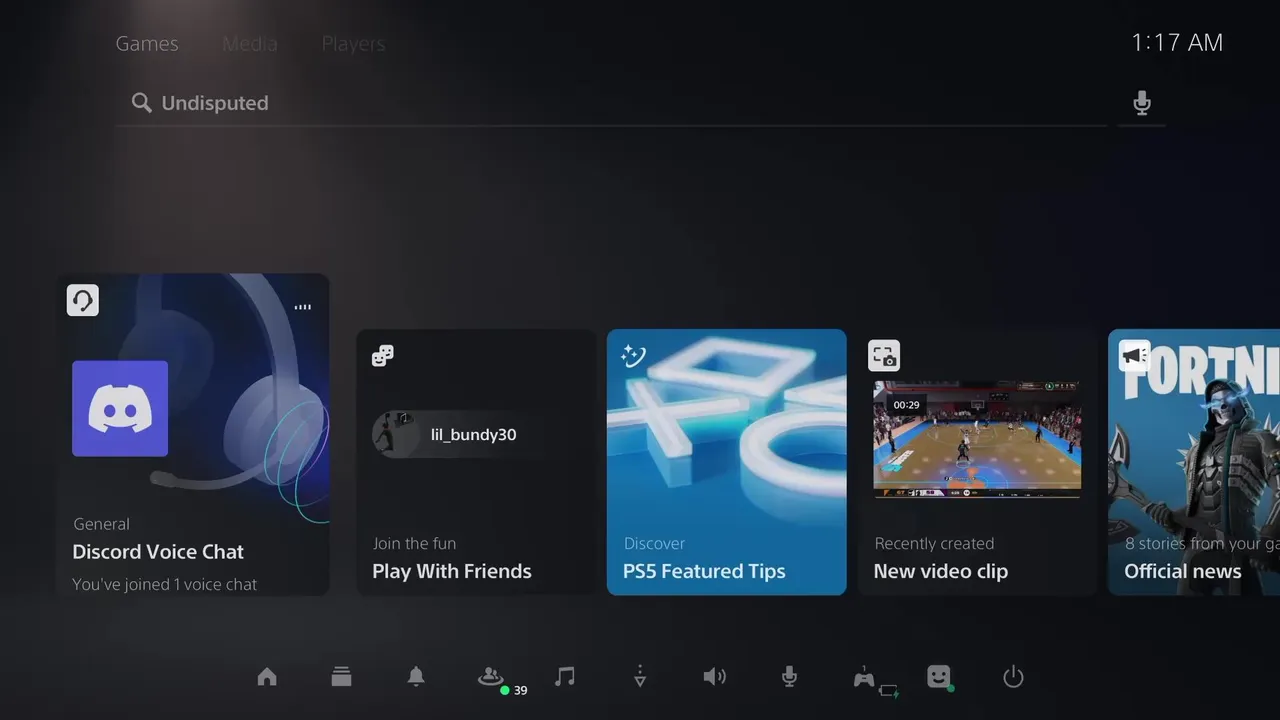The image size is (1280, 720).
Task: Click "Recently created" label
Action: coord(934,544)
